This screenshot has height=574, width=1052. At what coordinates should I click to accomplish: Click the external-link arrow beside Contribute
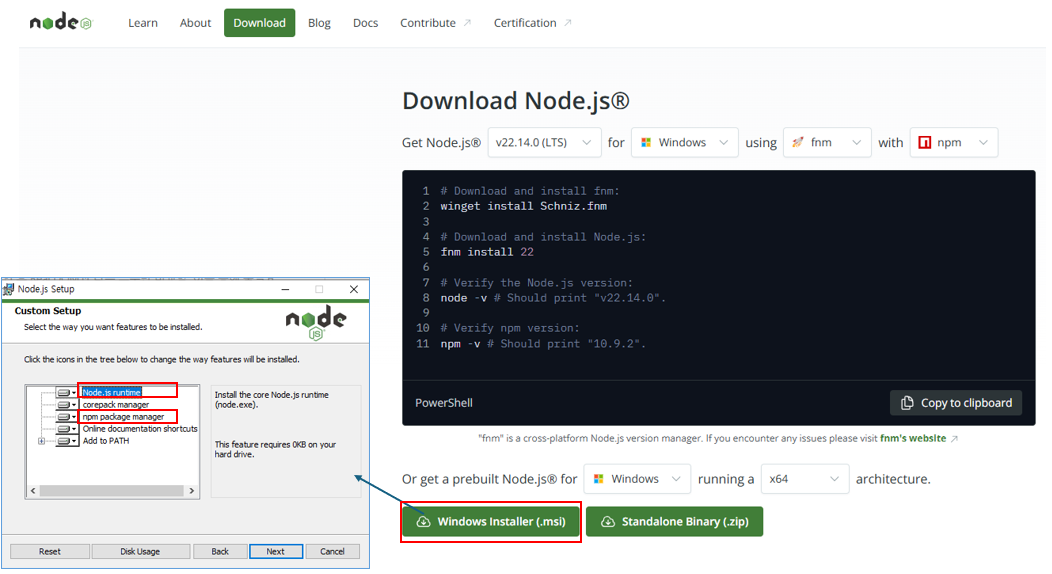[468, 23]
